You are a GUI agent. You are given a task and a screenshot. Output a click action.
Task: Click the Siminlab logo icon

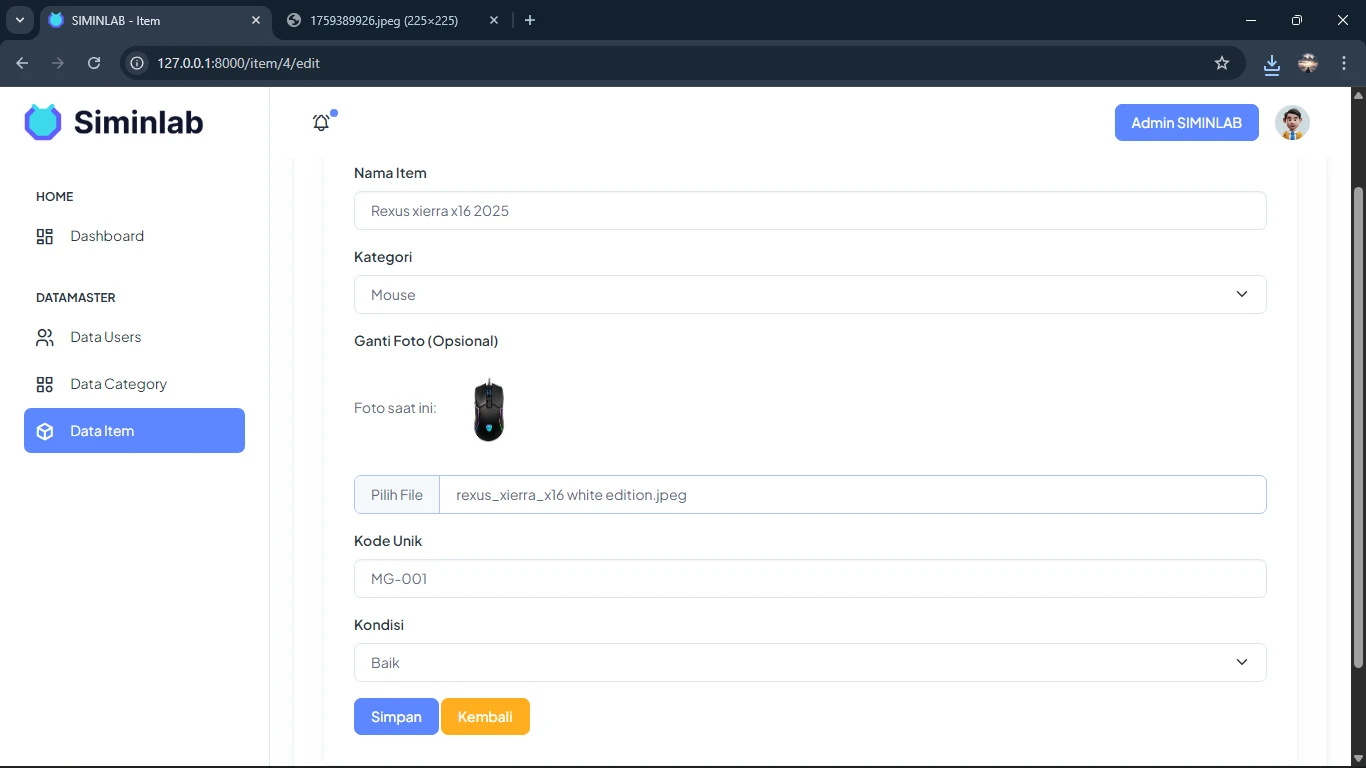[x=43, y=122]
